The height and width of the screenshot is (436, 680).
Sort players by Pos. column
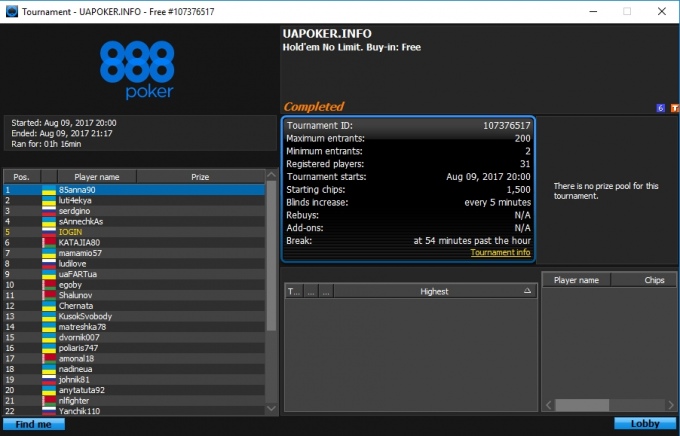tap(22, 177)
